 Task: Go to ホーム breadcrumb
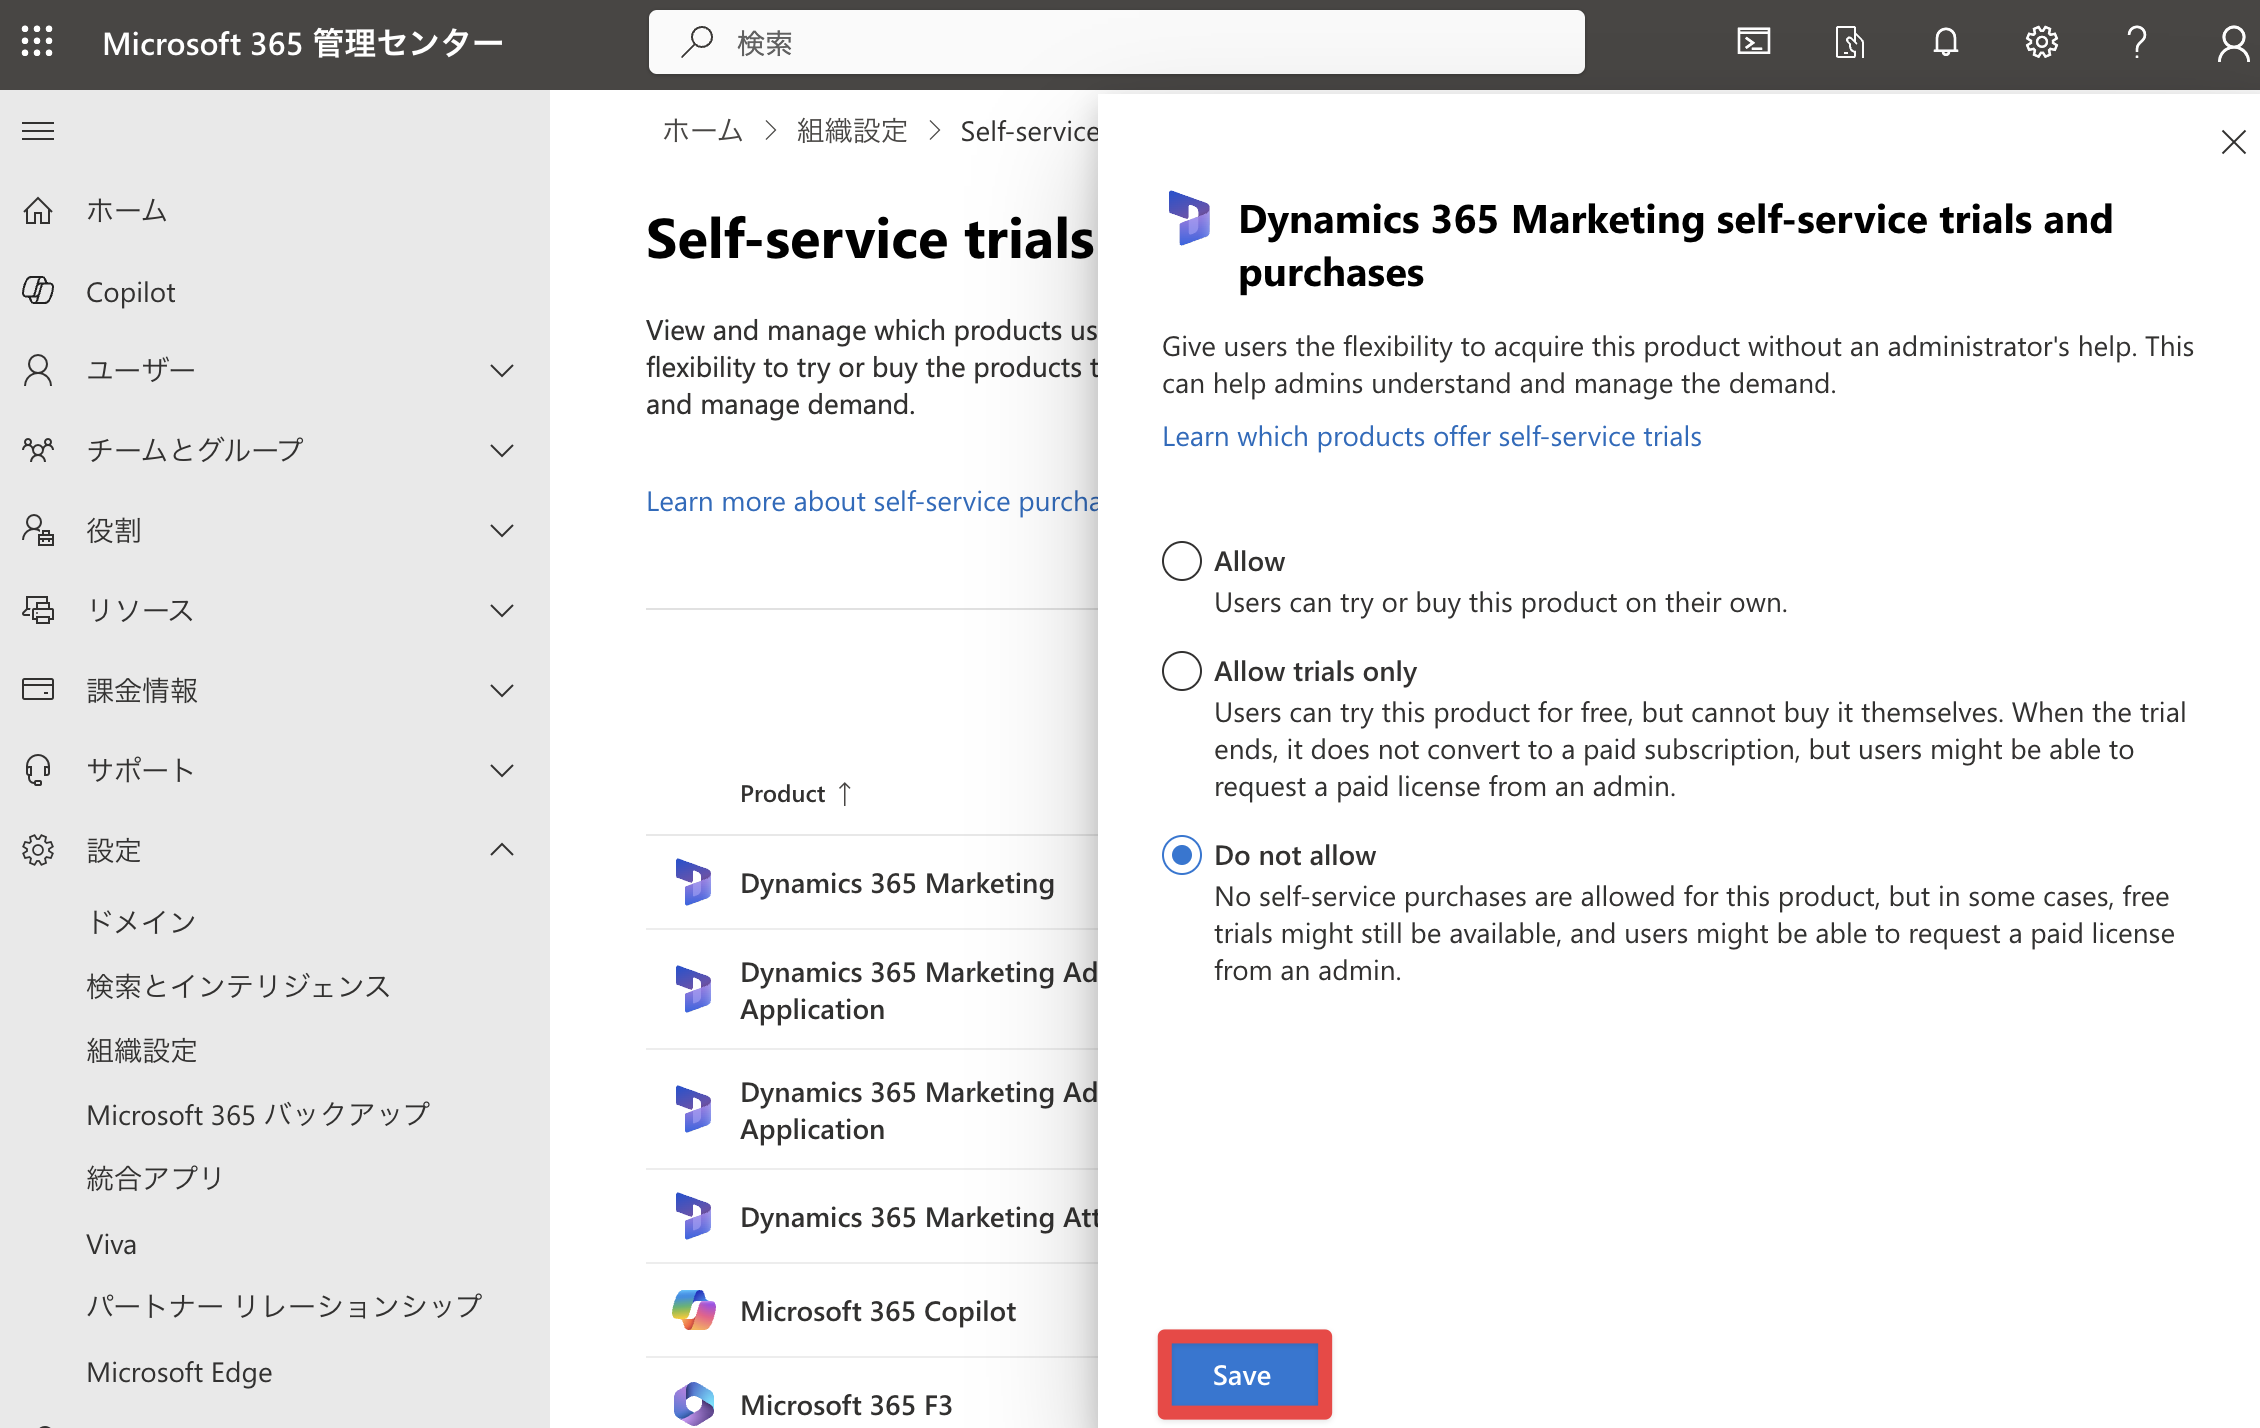click(x=702, y=130)
